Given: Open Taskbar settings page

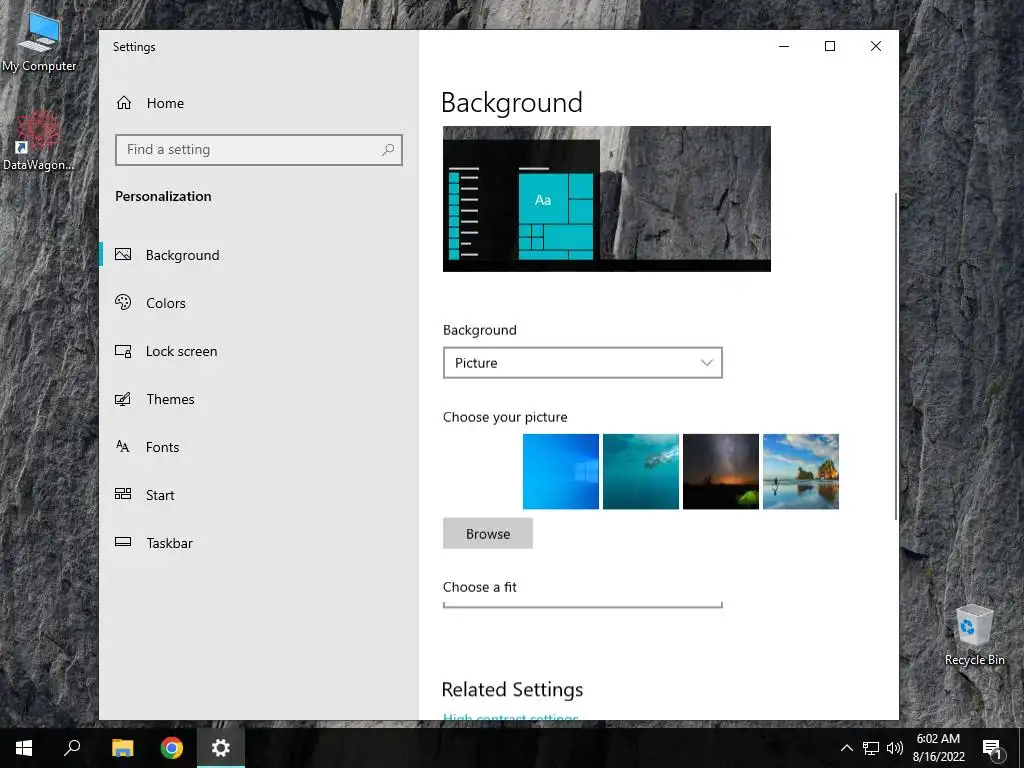Looking at the screenshot, I should [x=259, y=543].
